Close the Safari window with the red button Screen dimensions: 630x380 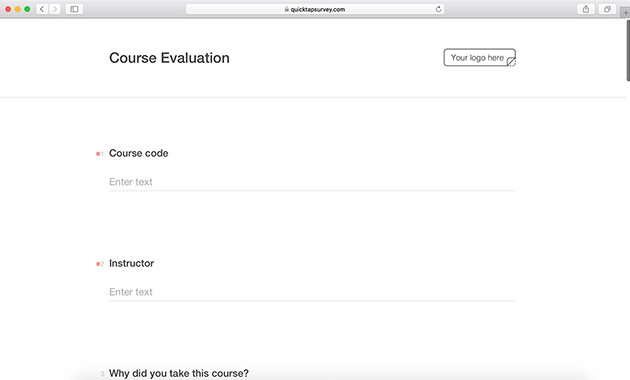point(8,9)
